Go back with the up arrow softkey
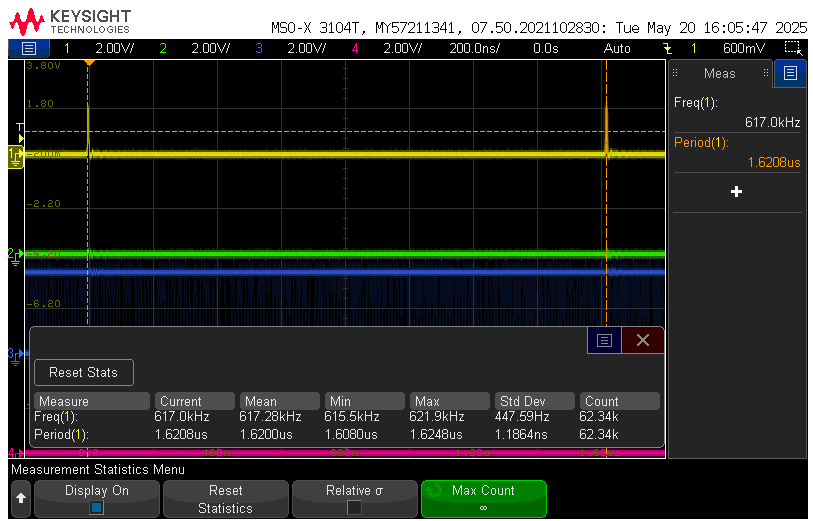The width and height of the screenshot is (813, 521). point(21,499)
